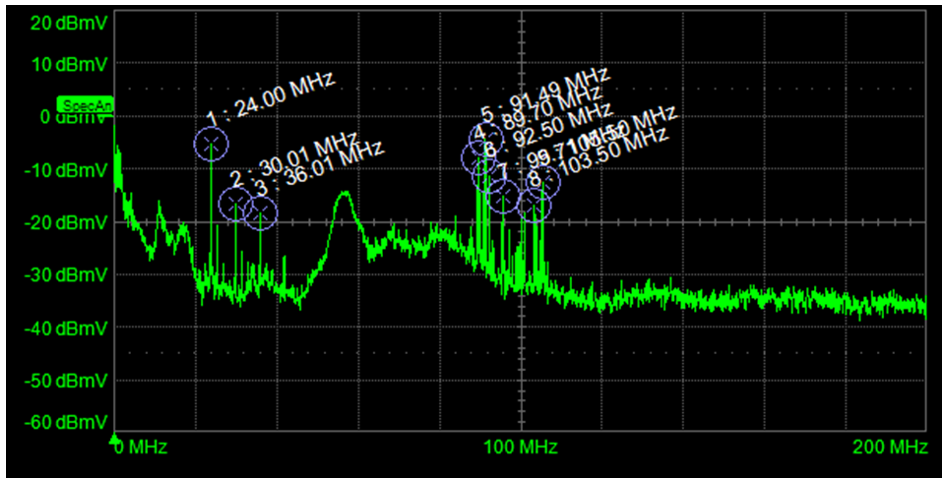Click the -20 dBmV reference level label
Screen dimensions: 945x483
(x=65, y=223)
